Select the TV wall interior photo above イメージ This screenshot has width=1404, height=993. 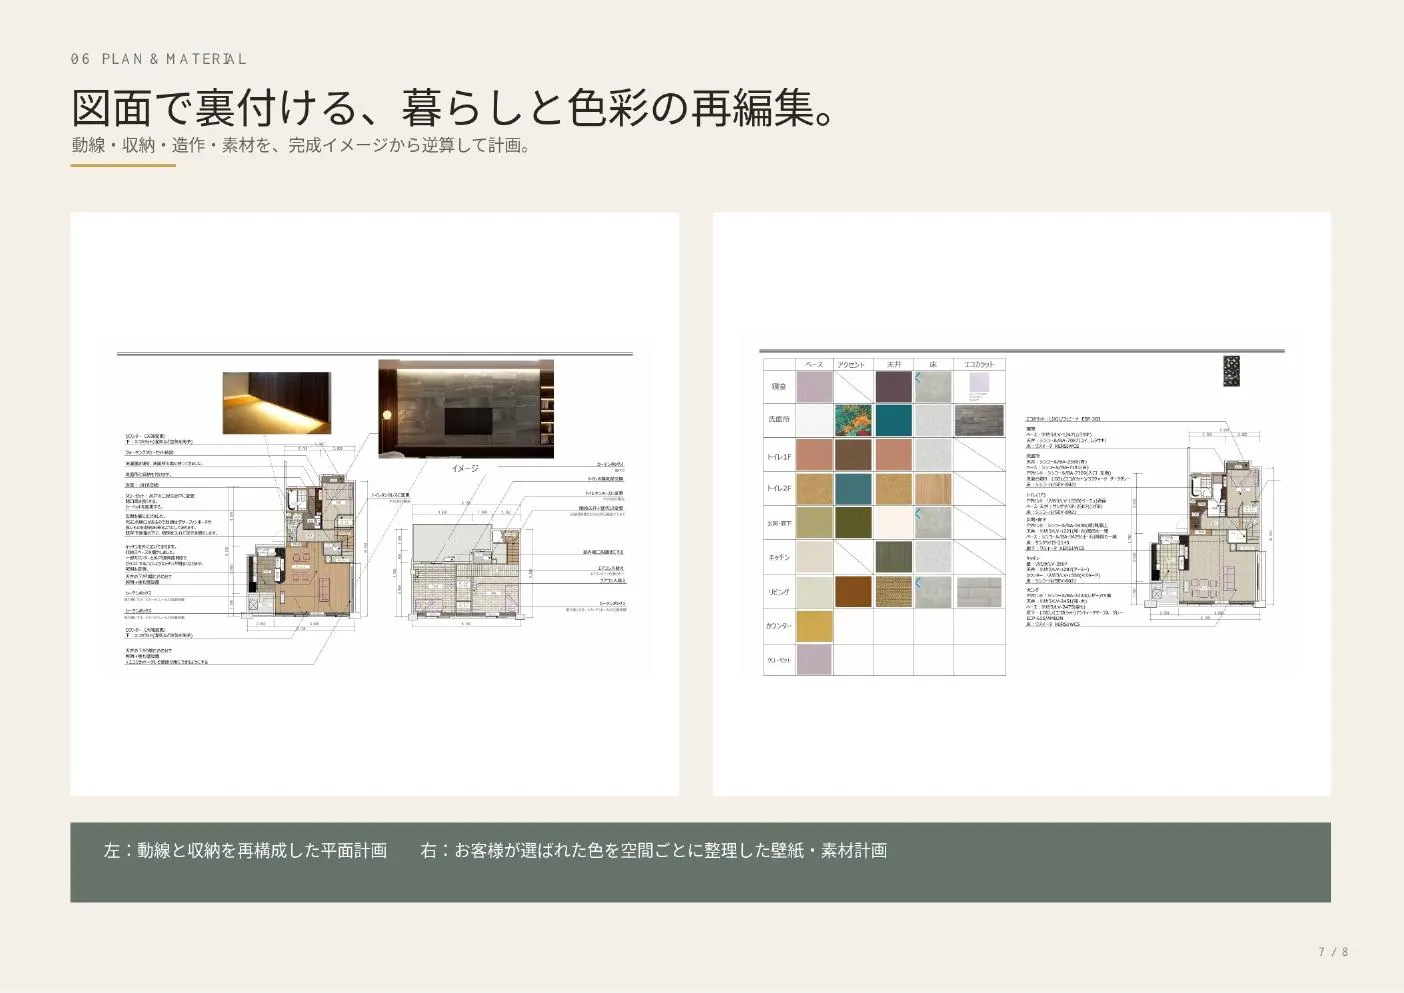(466, 409)
